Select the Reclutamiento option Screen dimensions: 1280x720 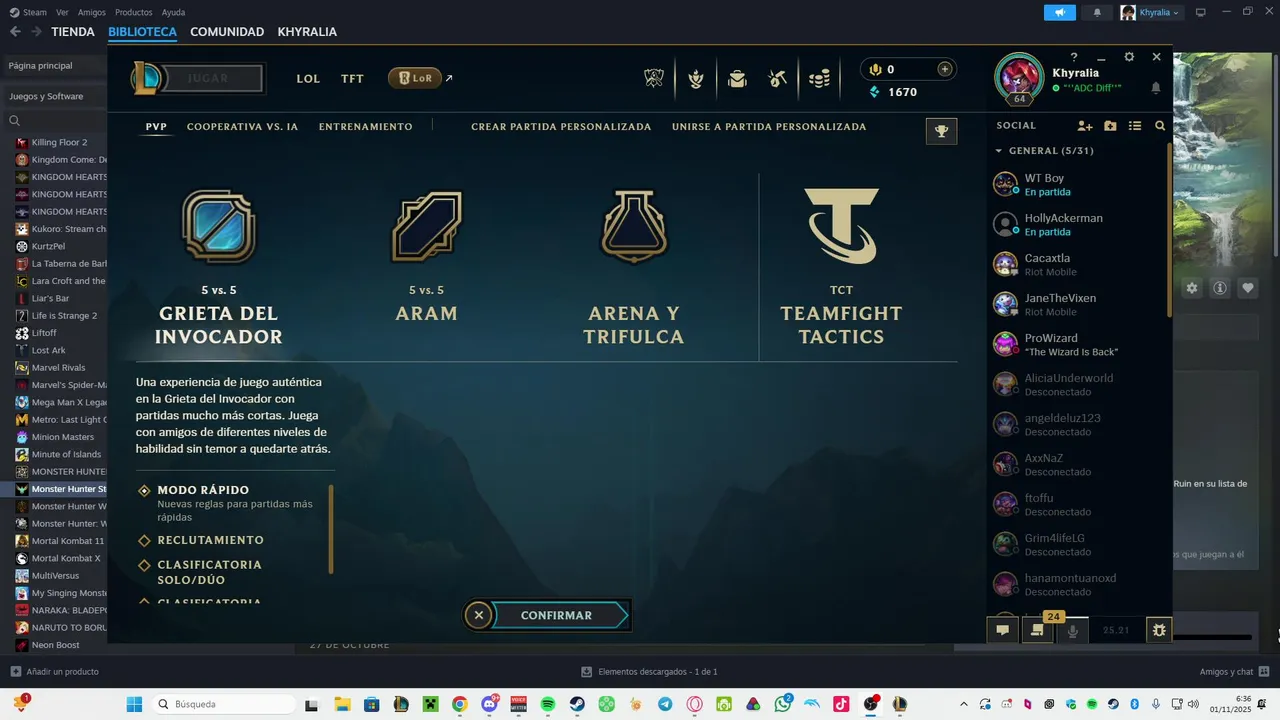point(210,540)
